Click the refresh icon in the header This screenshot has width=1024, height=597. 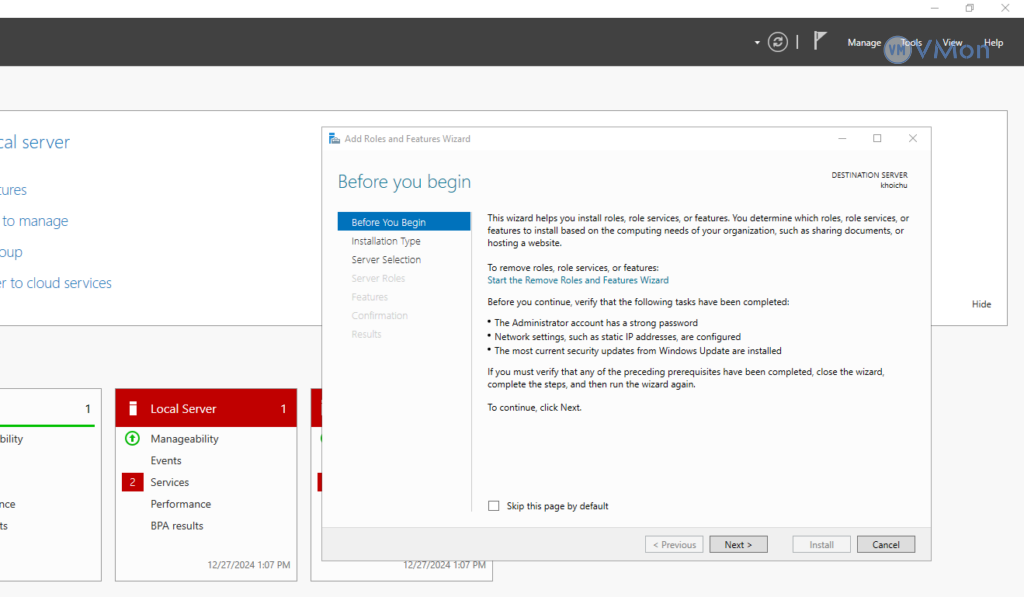[777, 42]
